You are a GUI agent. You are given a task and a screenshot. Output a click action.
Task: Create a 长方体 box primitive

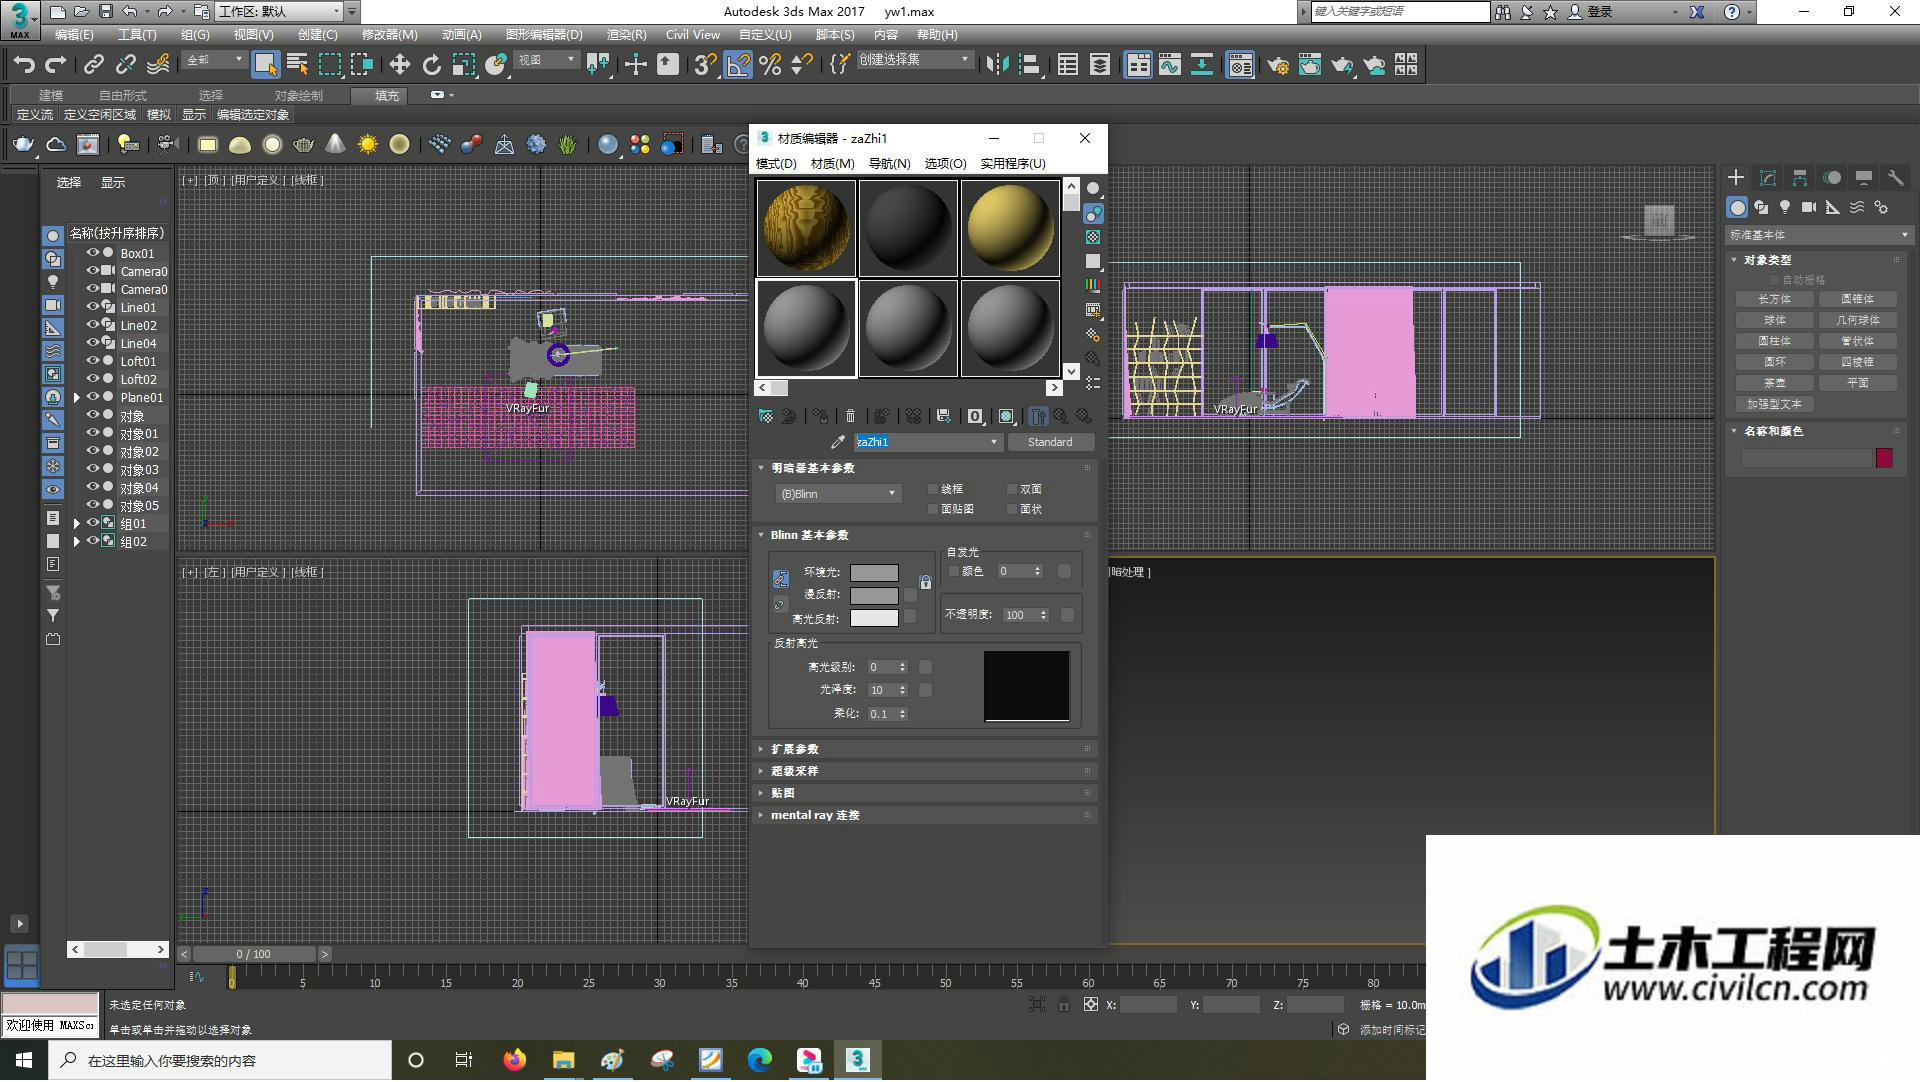tap(1774, 299)
